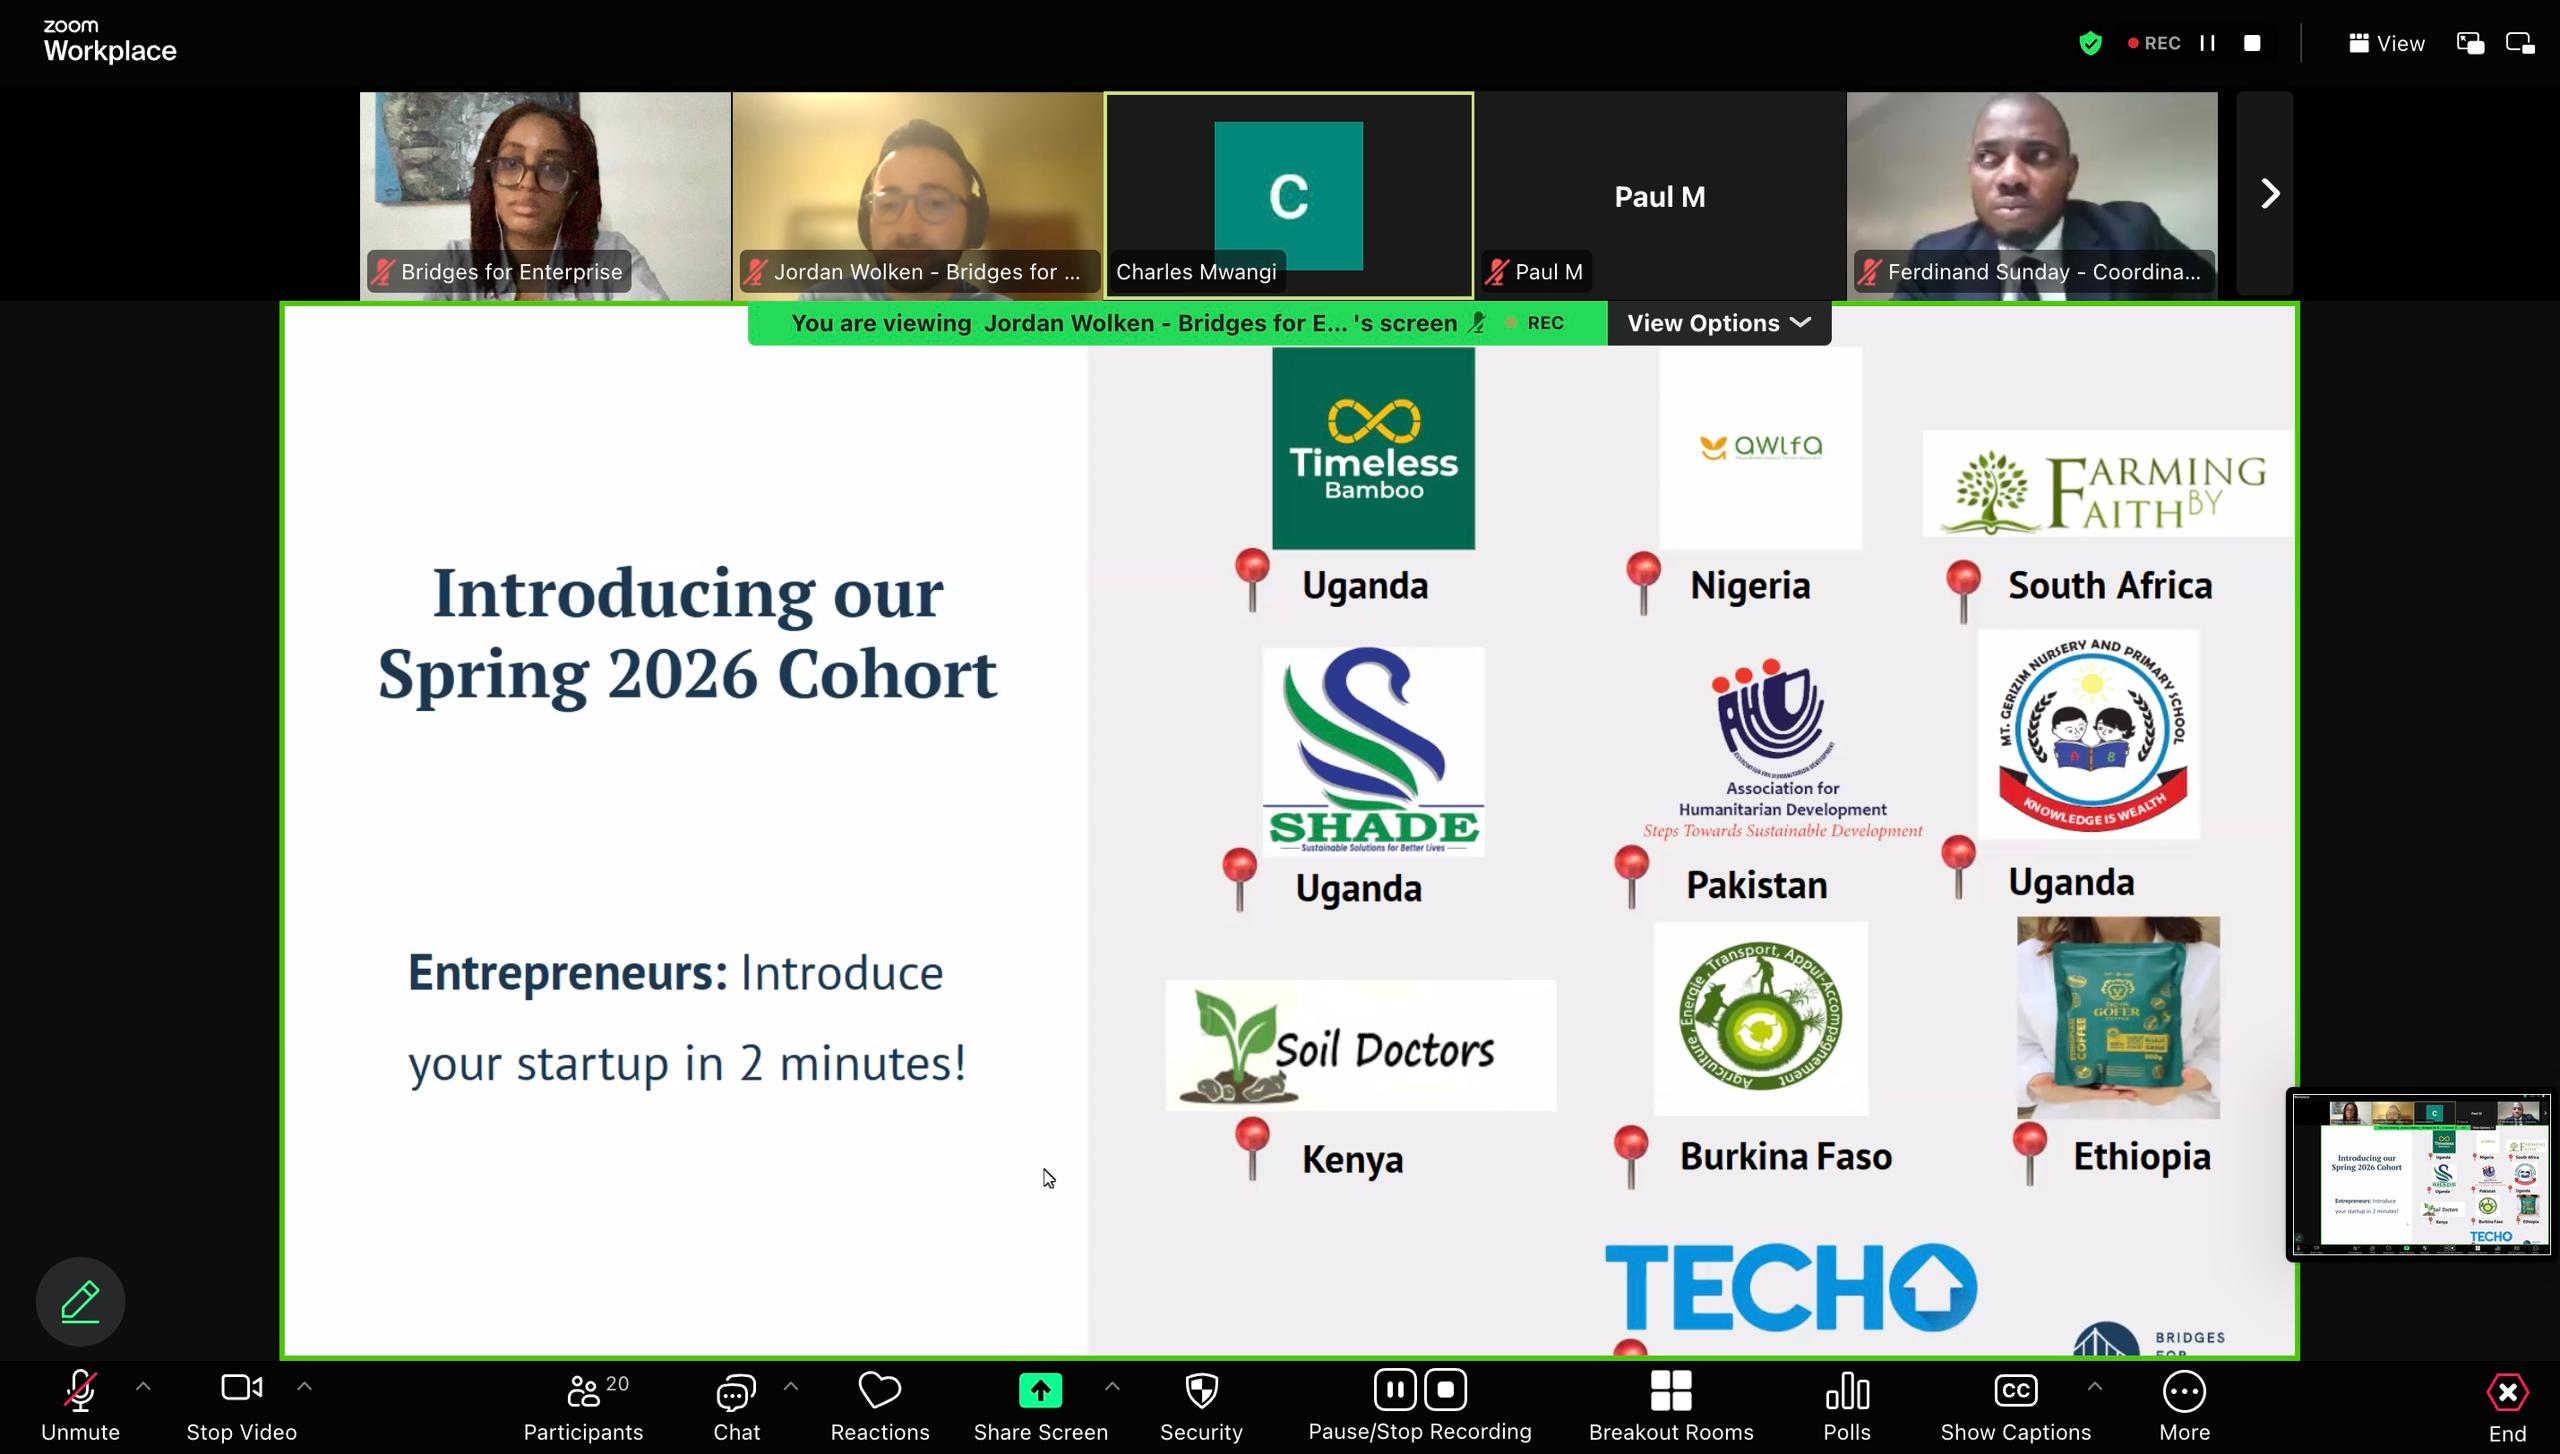This screenshot has height=1454, width=2560.
Task: Pause the recording in top bar
Action: coord(2208,43)
